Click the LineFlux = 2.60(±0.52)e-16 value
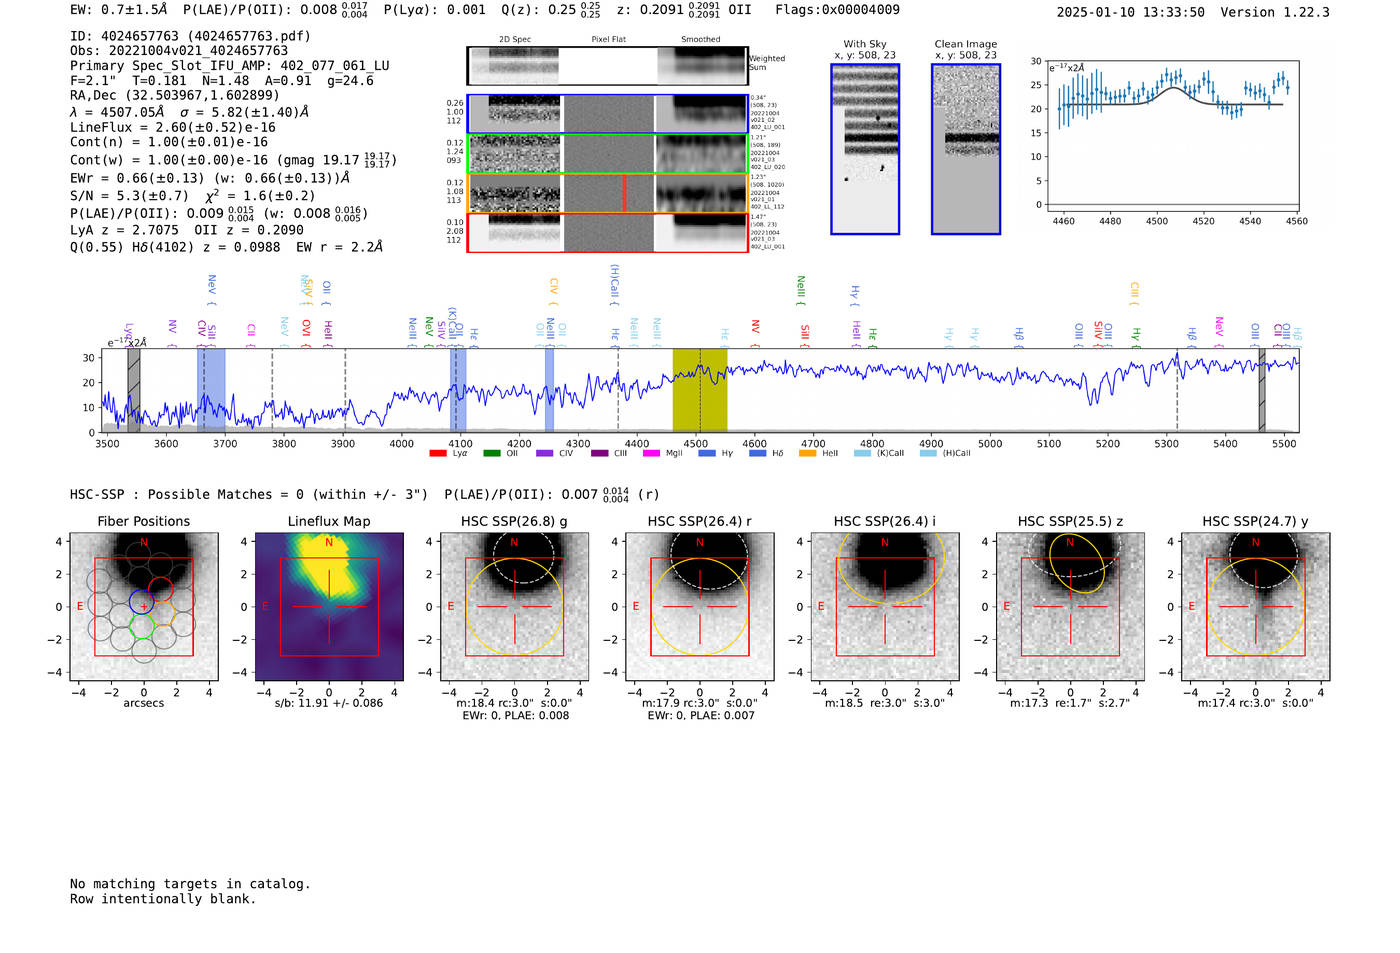Screen dimensions: 1400x953 point(173,128)
